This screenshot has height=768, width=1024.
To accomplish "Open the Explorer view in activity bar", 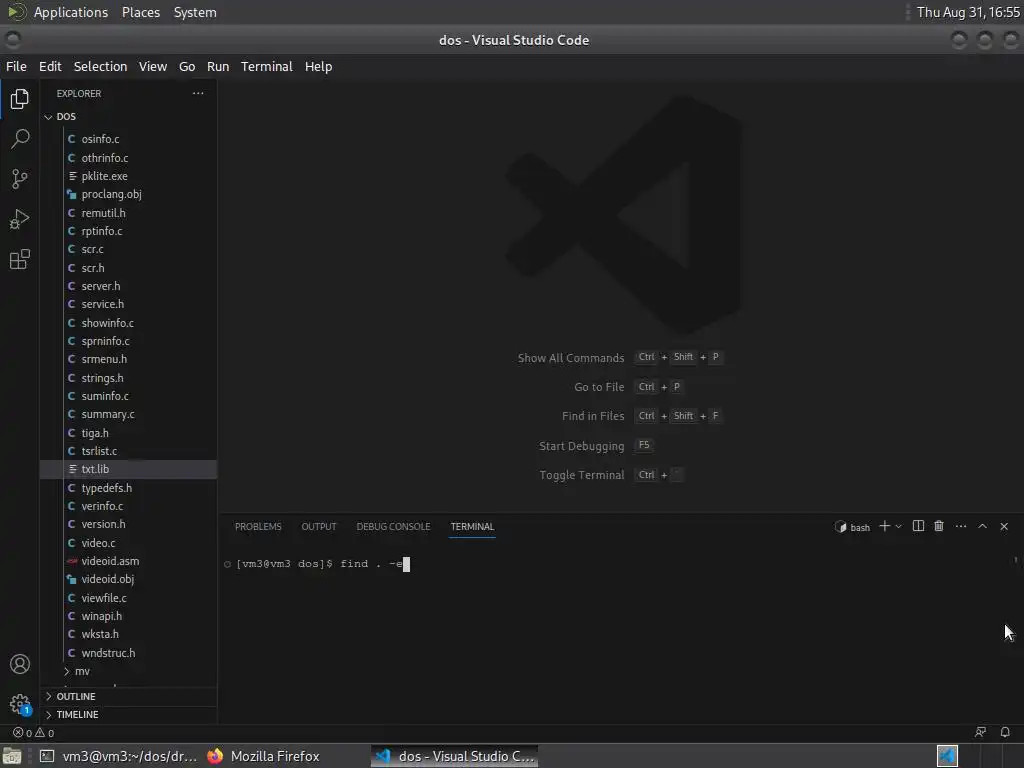I will tap(20, 99).
